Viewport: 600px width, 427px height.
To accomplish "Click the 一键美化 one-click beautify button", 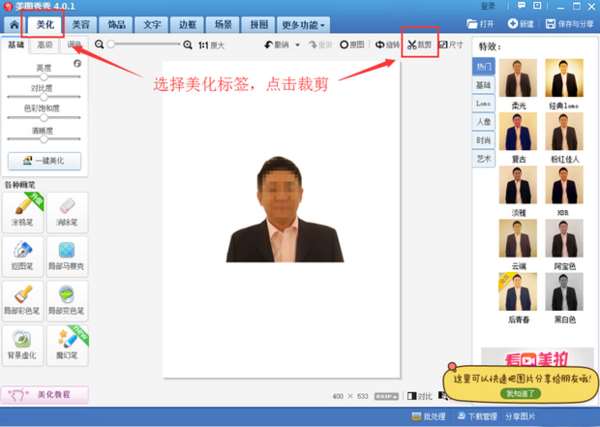I will (44, 161).
